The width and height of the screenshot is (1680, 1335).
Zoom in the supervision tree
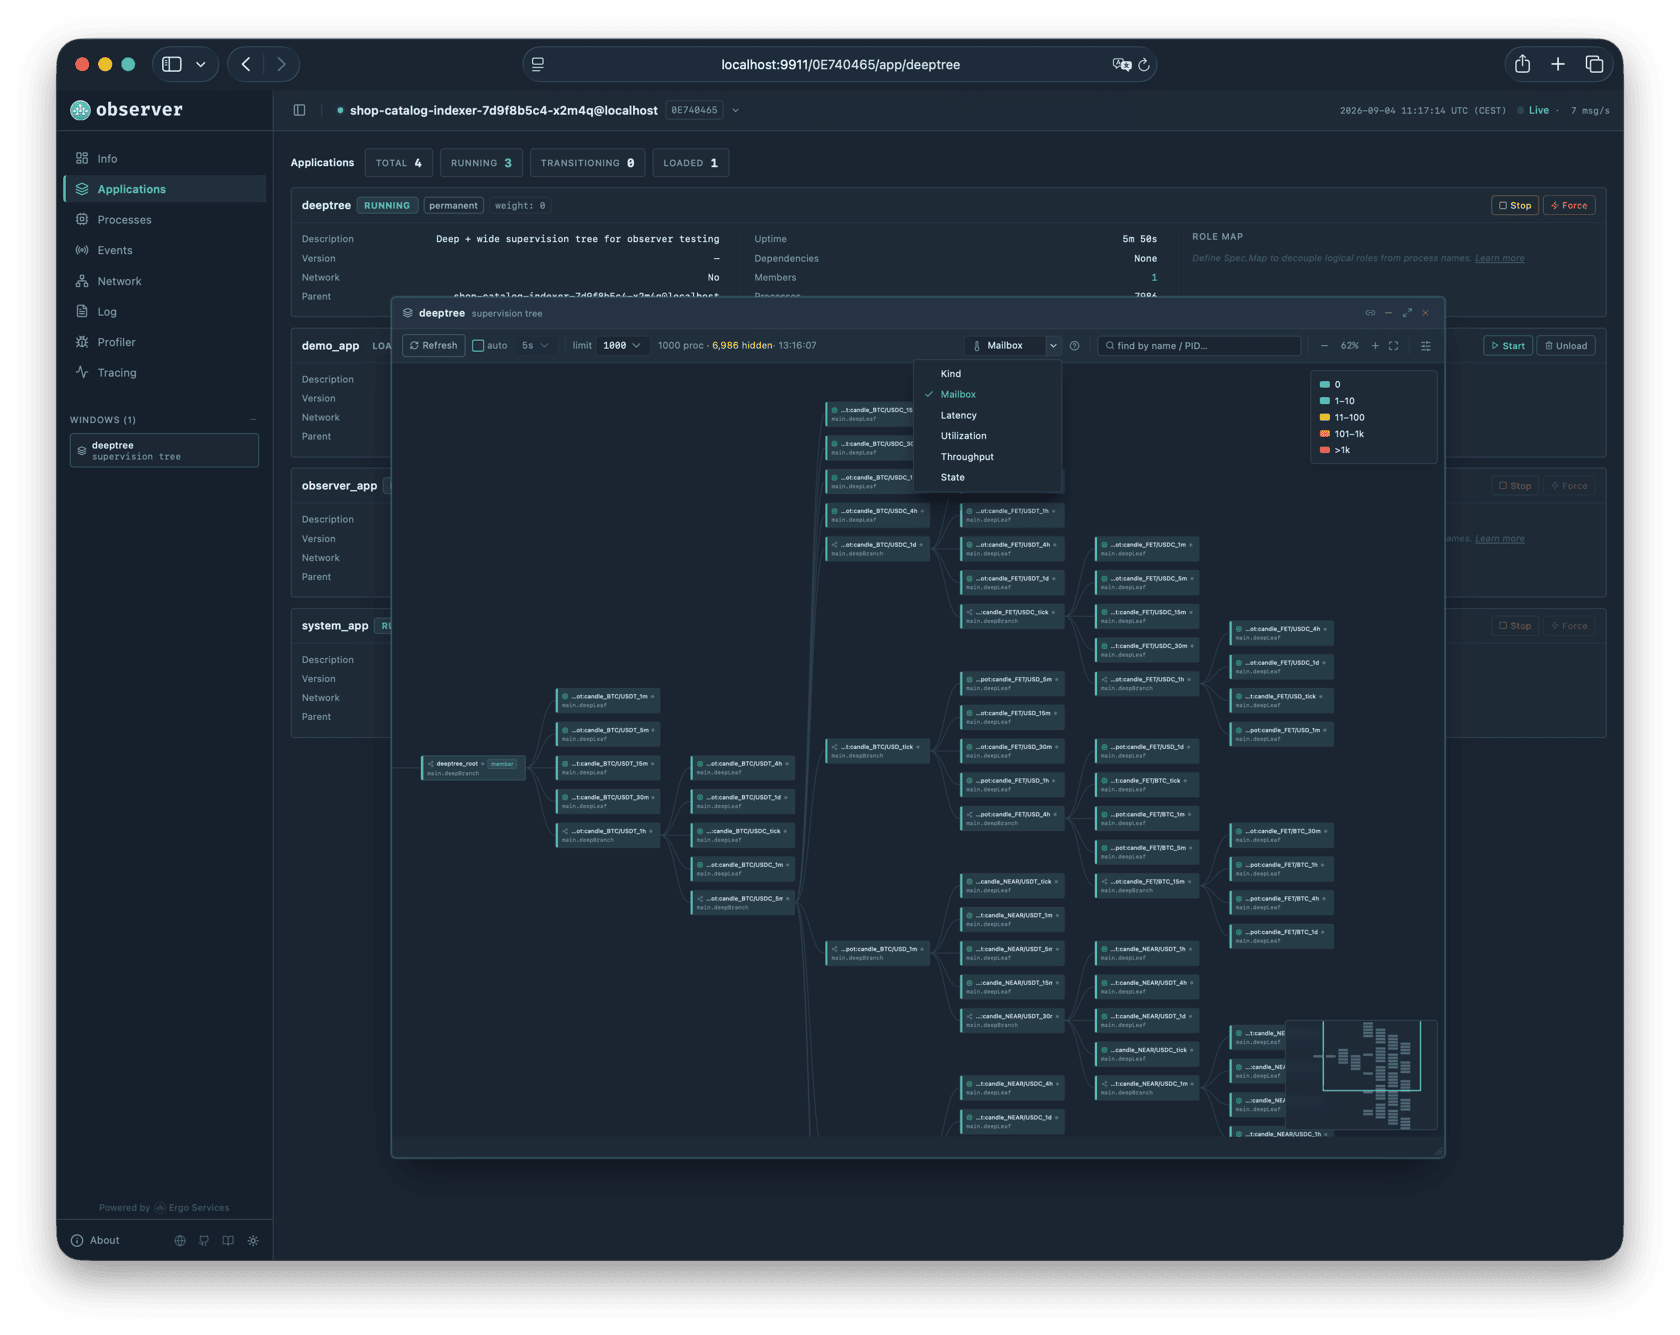(1375, 346)
